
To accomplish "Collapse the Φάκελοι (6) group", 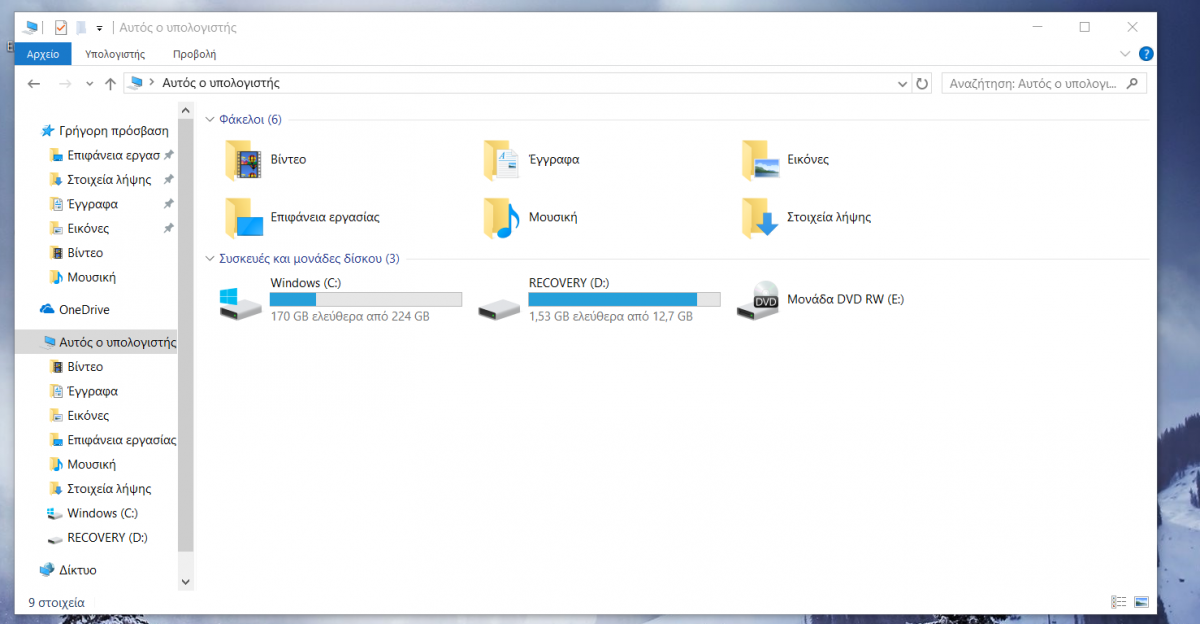I will click(210, 119).
